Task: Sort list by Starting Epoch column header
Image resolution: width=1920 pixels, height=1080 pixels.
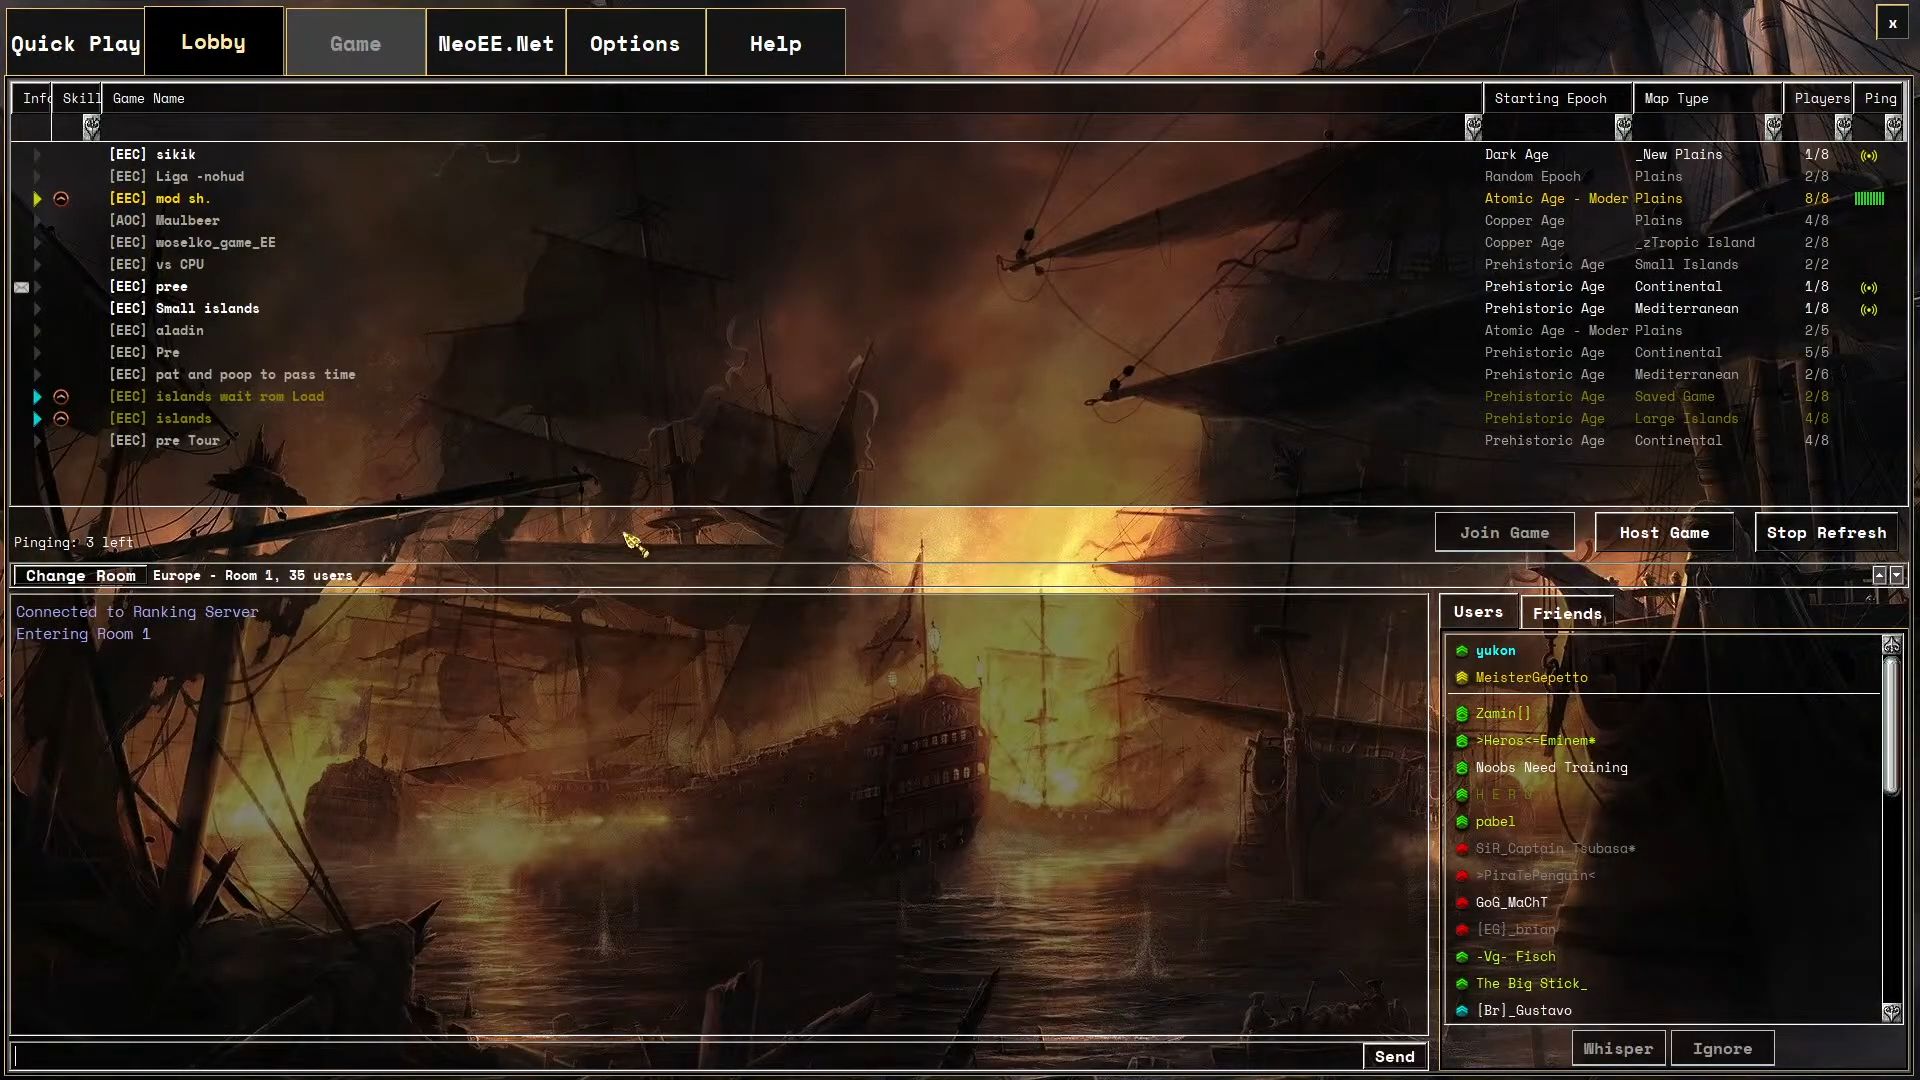Action: [x=1559, y=98]
